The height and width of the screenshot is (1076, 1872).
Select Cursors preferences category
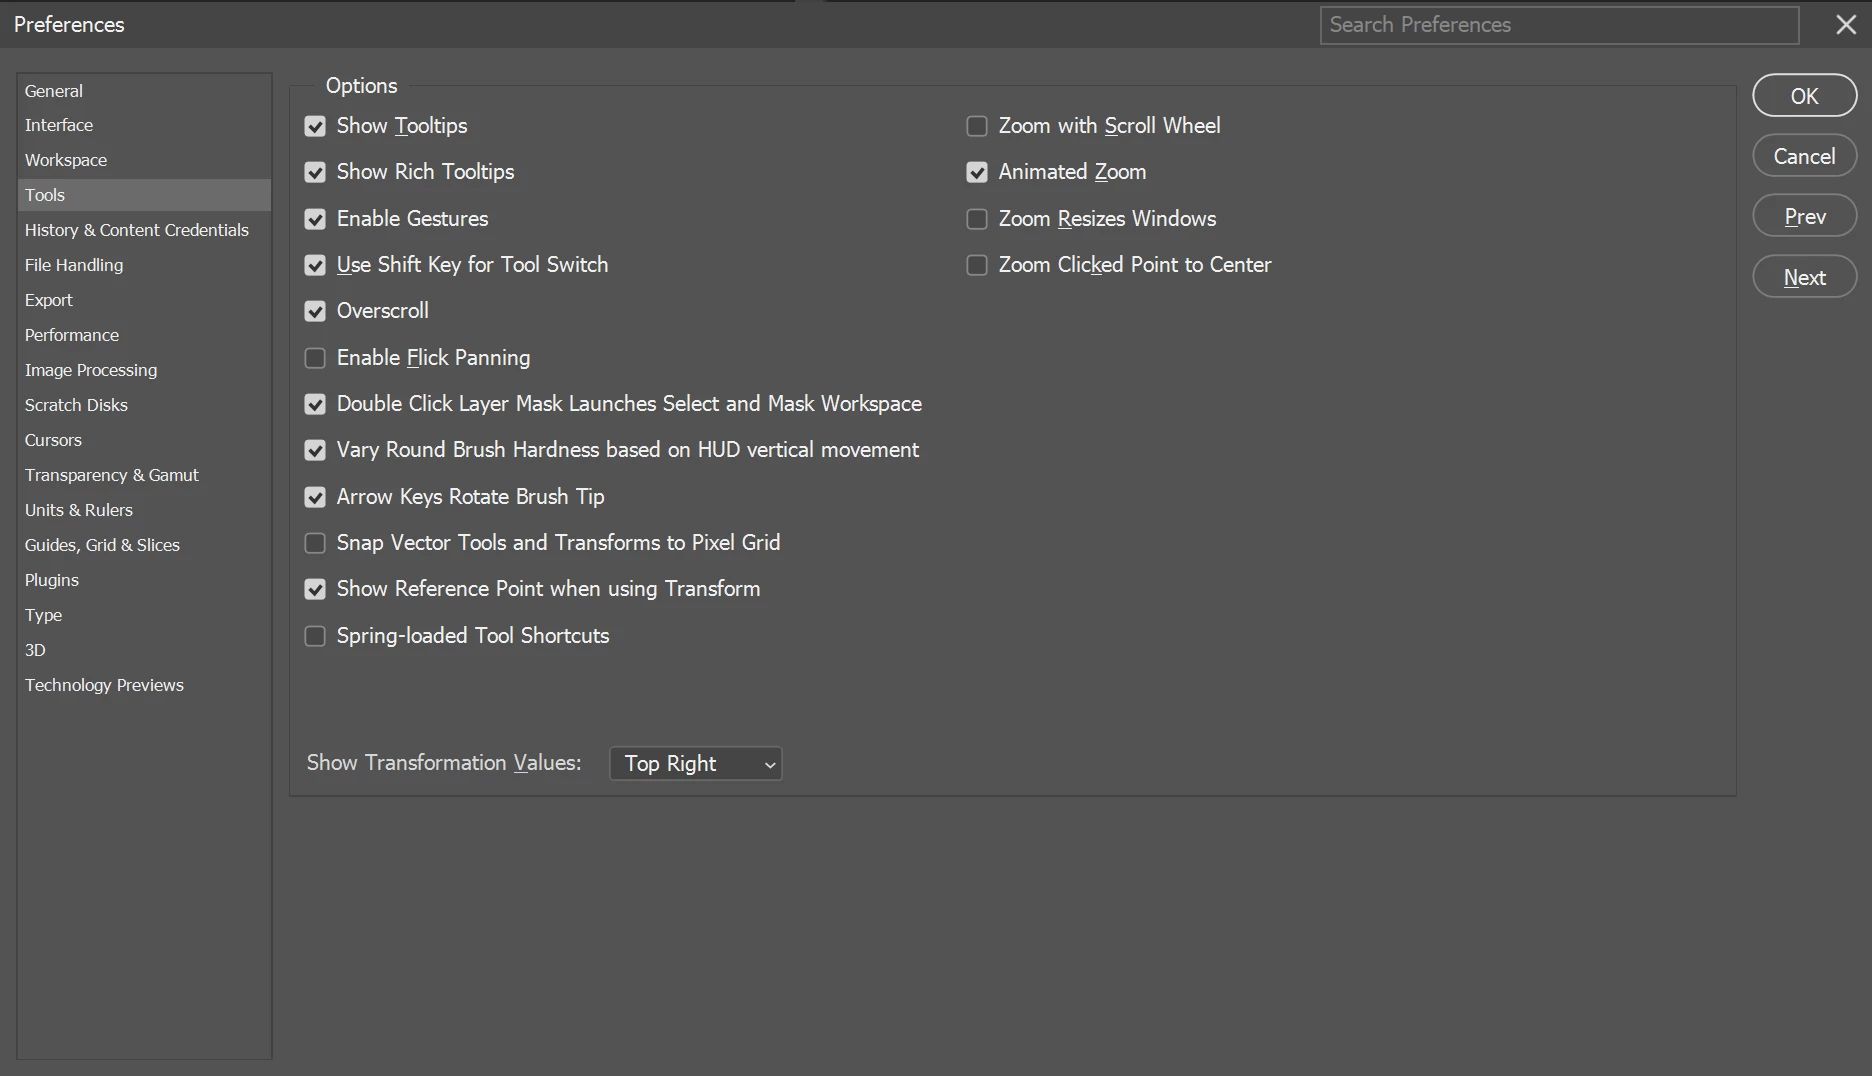point(144,440)
